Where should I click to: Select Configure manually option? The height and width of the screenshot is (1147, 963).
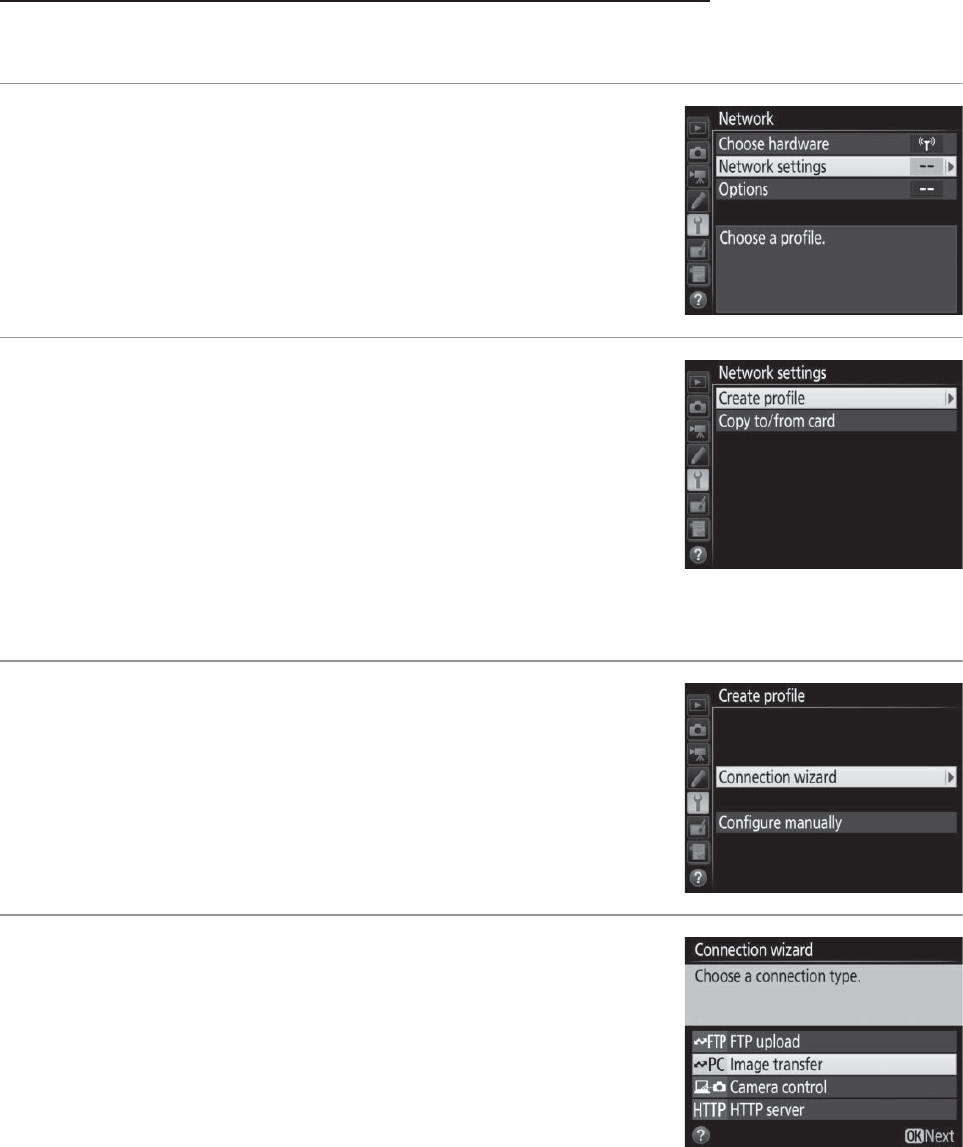tap(836, 822)
